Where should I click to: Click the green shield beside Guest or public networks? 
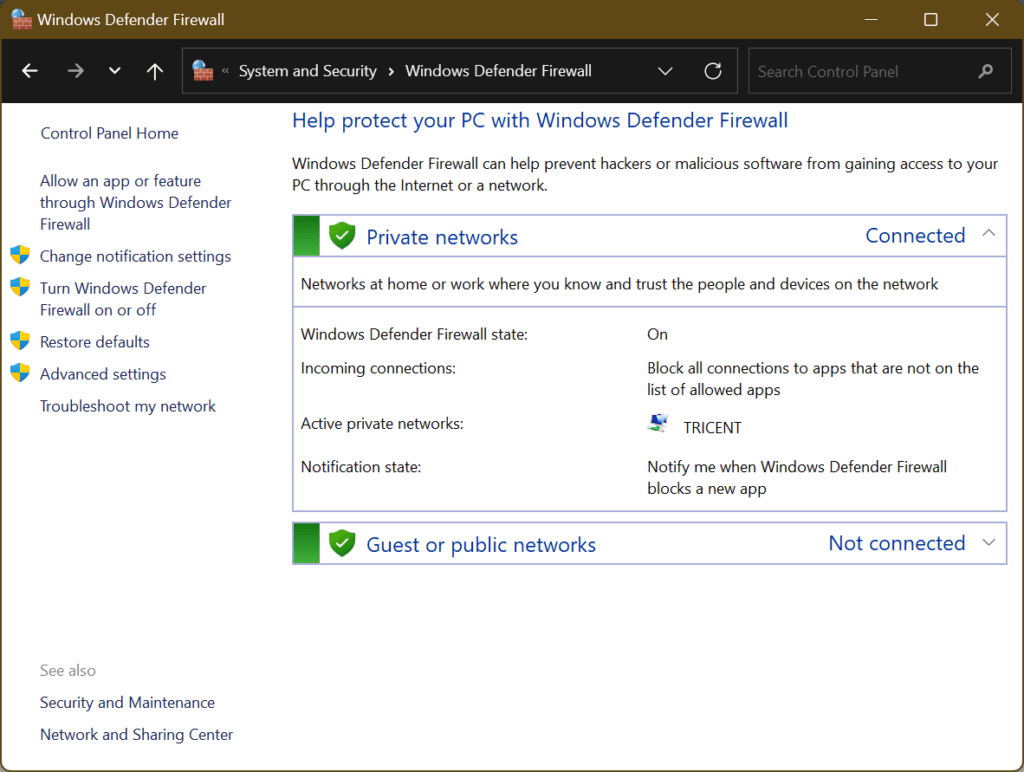pyautogui.click(x=342, y=543)
